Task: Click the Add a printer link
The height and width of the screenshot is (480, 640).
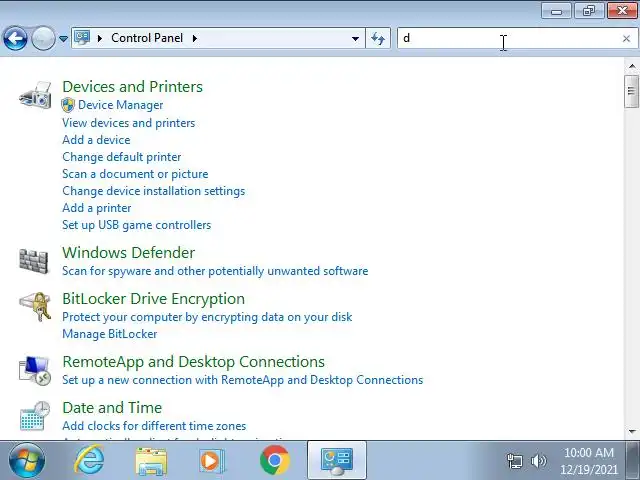Action: click(97, 208)
